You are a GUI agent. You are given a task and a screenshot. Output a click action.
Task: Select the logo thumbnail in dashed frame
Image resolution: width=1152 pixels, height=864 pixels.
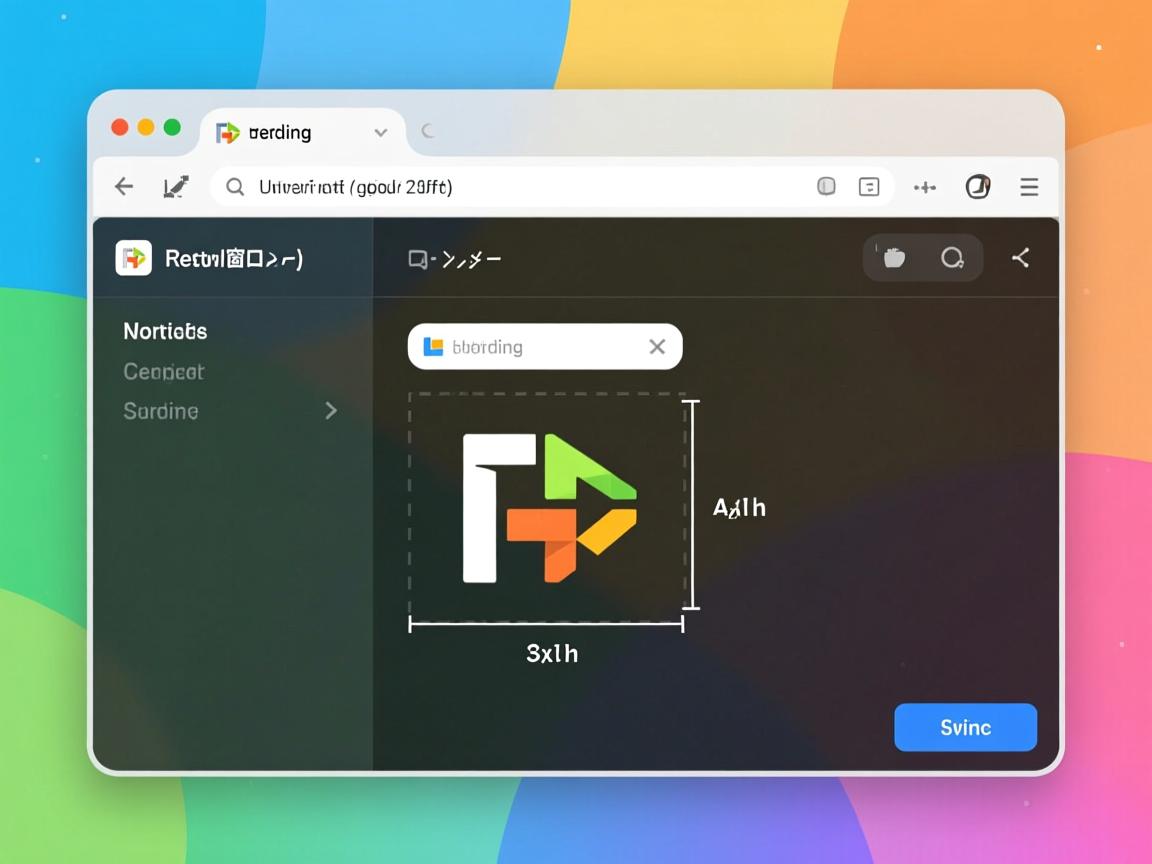(x=547, y=507)
